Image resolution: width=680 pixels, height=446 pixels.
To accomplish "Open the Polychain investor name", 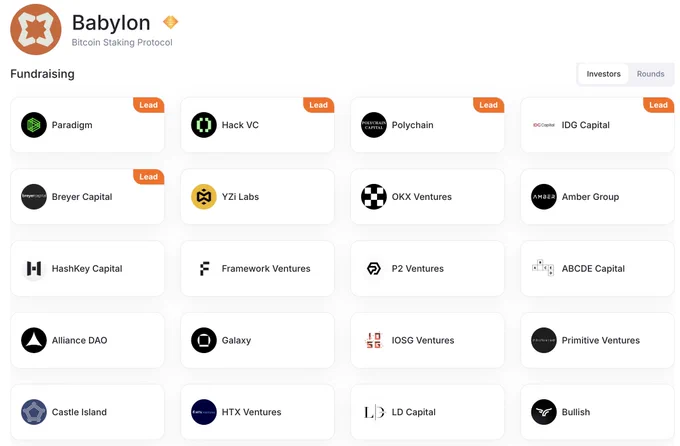I will 412,125.
